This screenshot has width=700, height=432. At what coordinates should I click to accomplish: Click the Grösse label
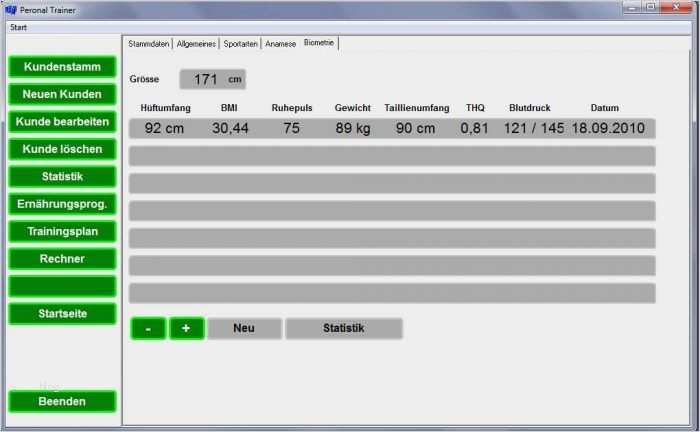[x=144, y=79]
